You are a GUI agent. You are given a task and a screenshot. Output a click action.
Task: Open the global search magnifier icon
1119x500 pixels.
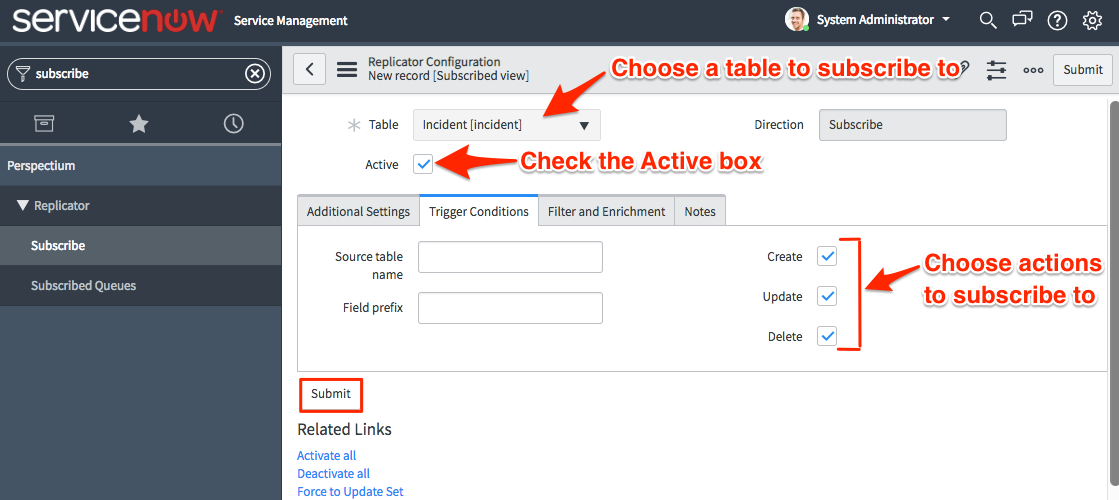[x=988, y=20]
